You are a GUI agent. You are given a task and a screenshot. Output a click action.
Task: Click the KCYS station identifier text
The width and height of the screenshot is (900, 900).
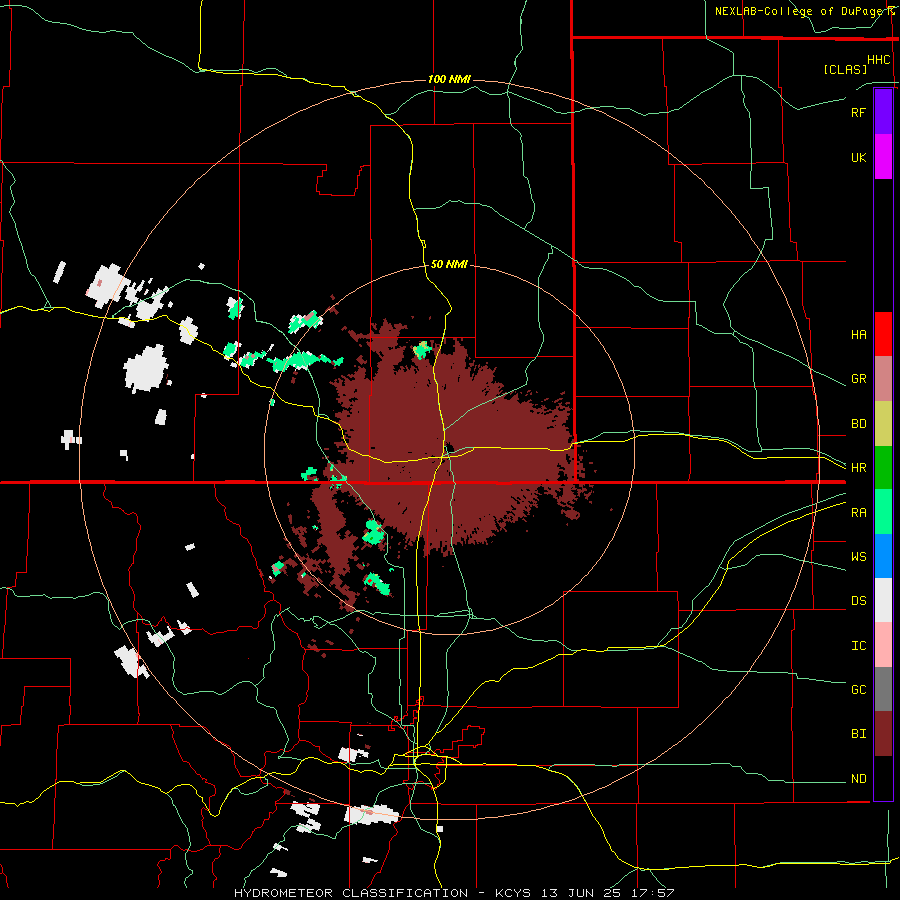point(513,893)
